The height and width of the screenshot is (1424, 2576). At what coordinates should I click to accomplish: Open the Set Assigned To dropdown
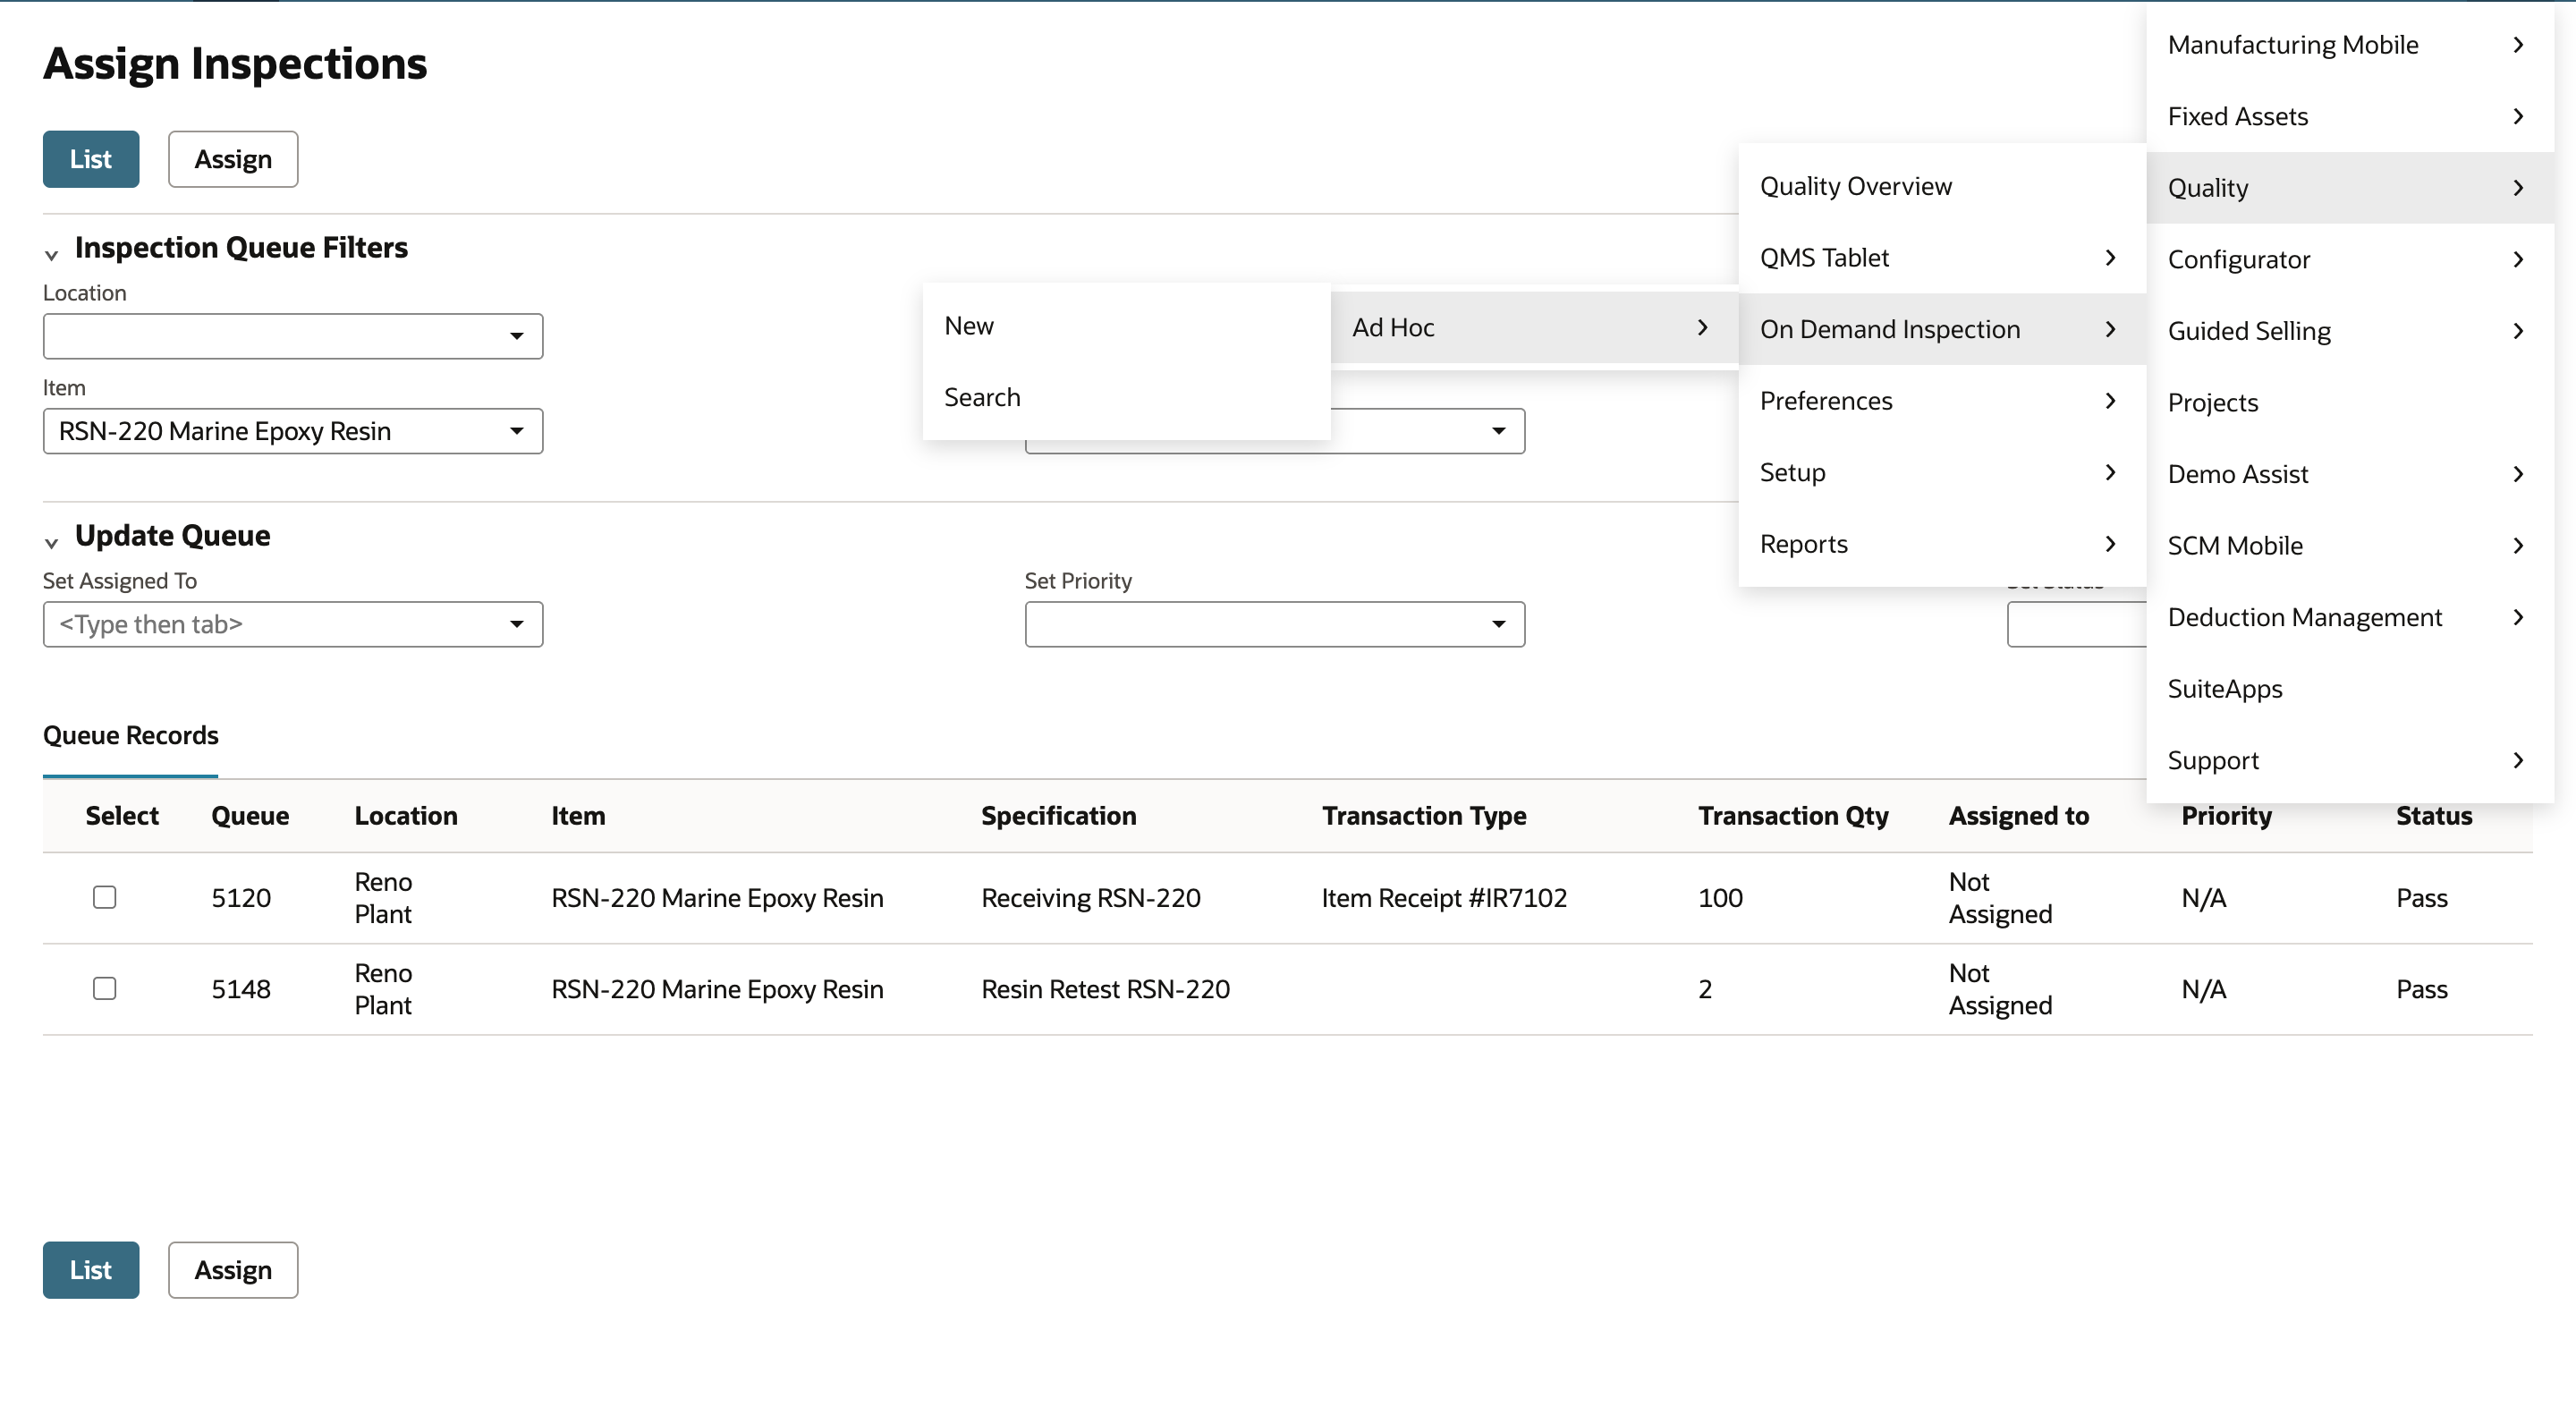tap(293, 624)
